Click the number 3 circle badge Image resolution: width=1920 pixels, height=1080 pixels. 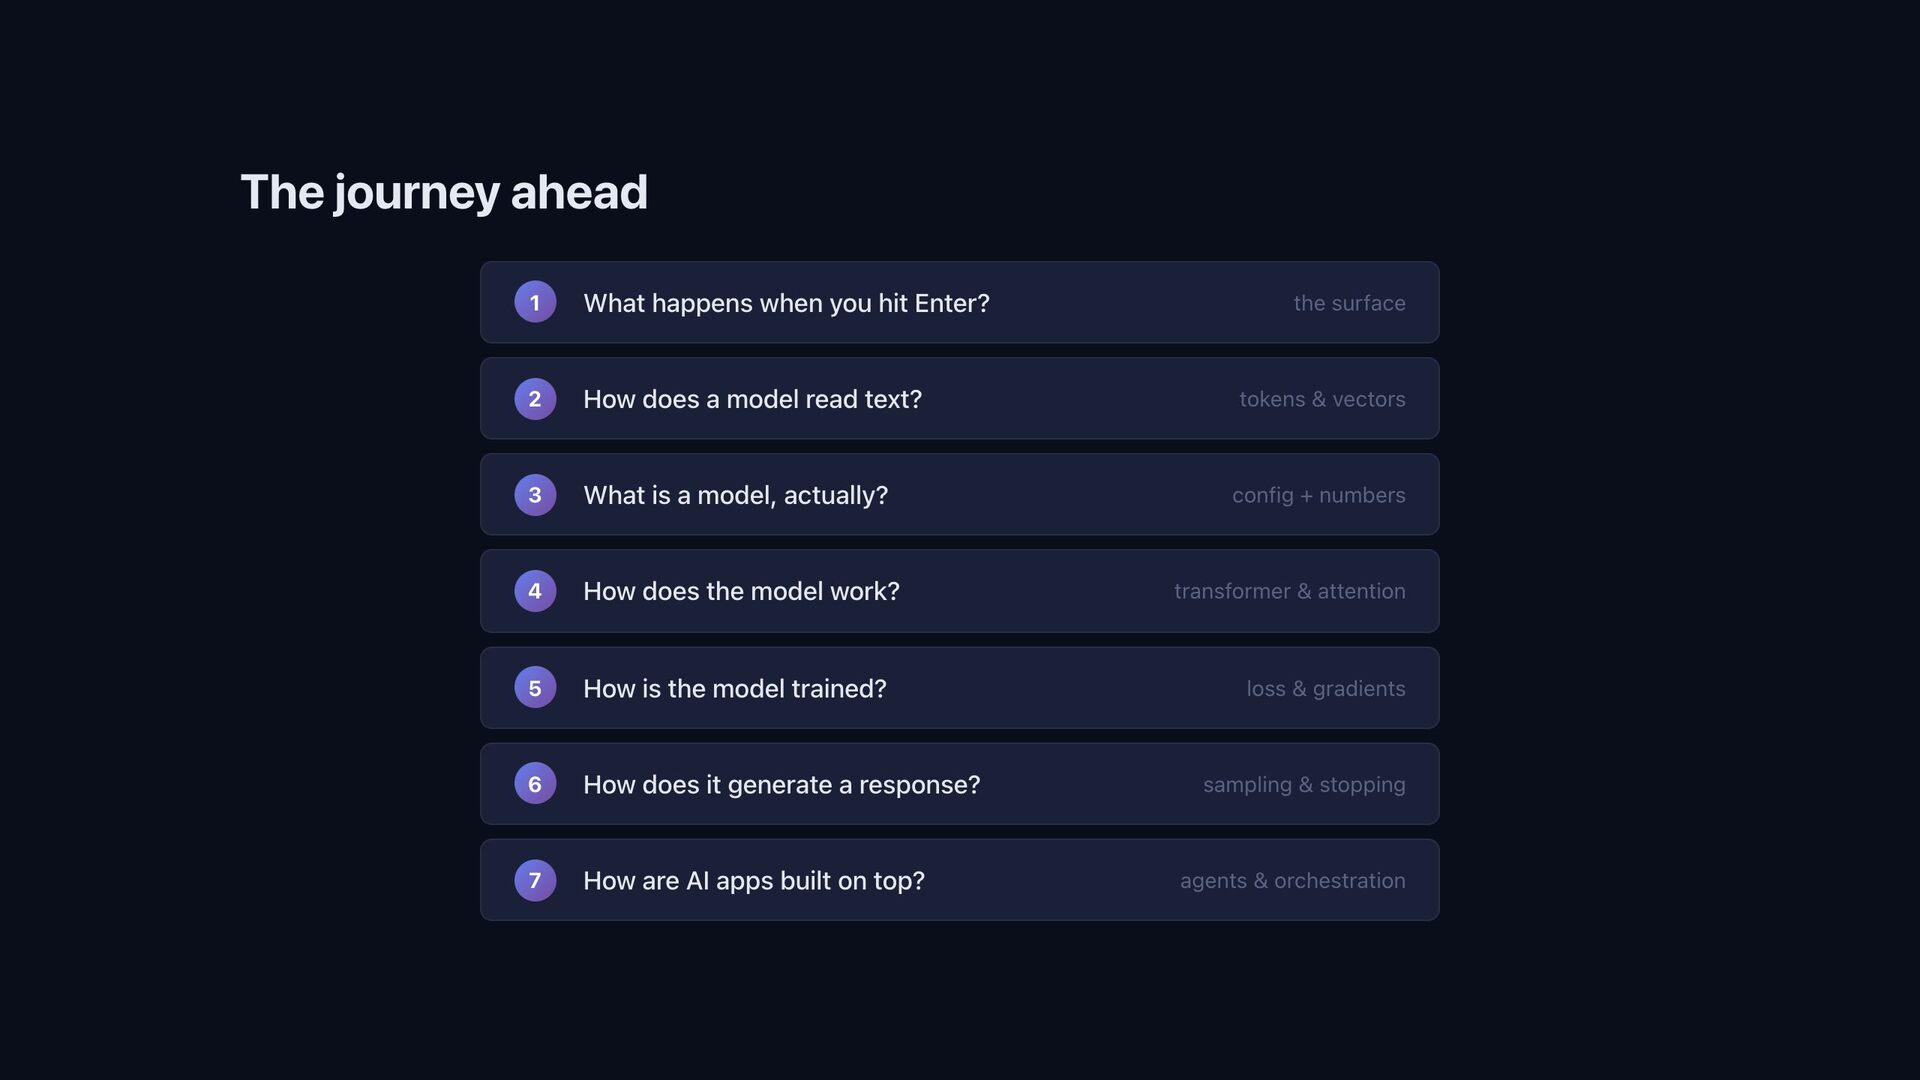(x=535, y=495)
